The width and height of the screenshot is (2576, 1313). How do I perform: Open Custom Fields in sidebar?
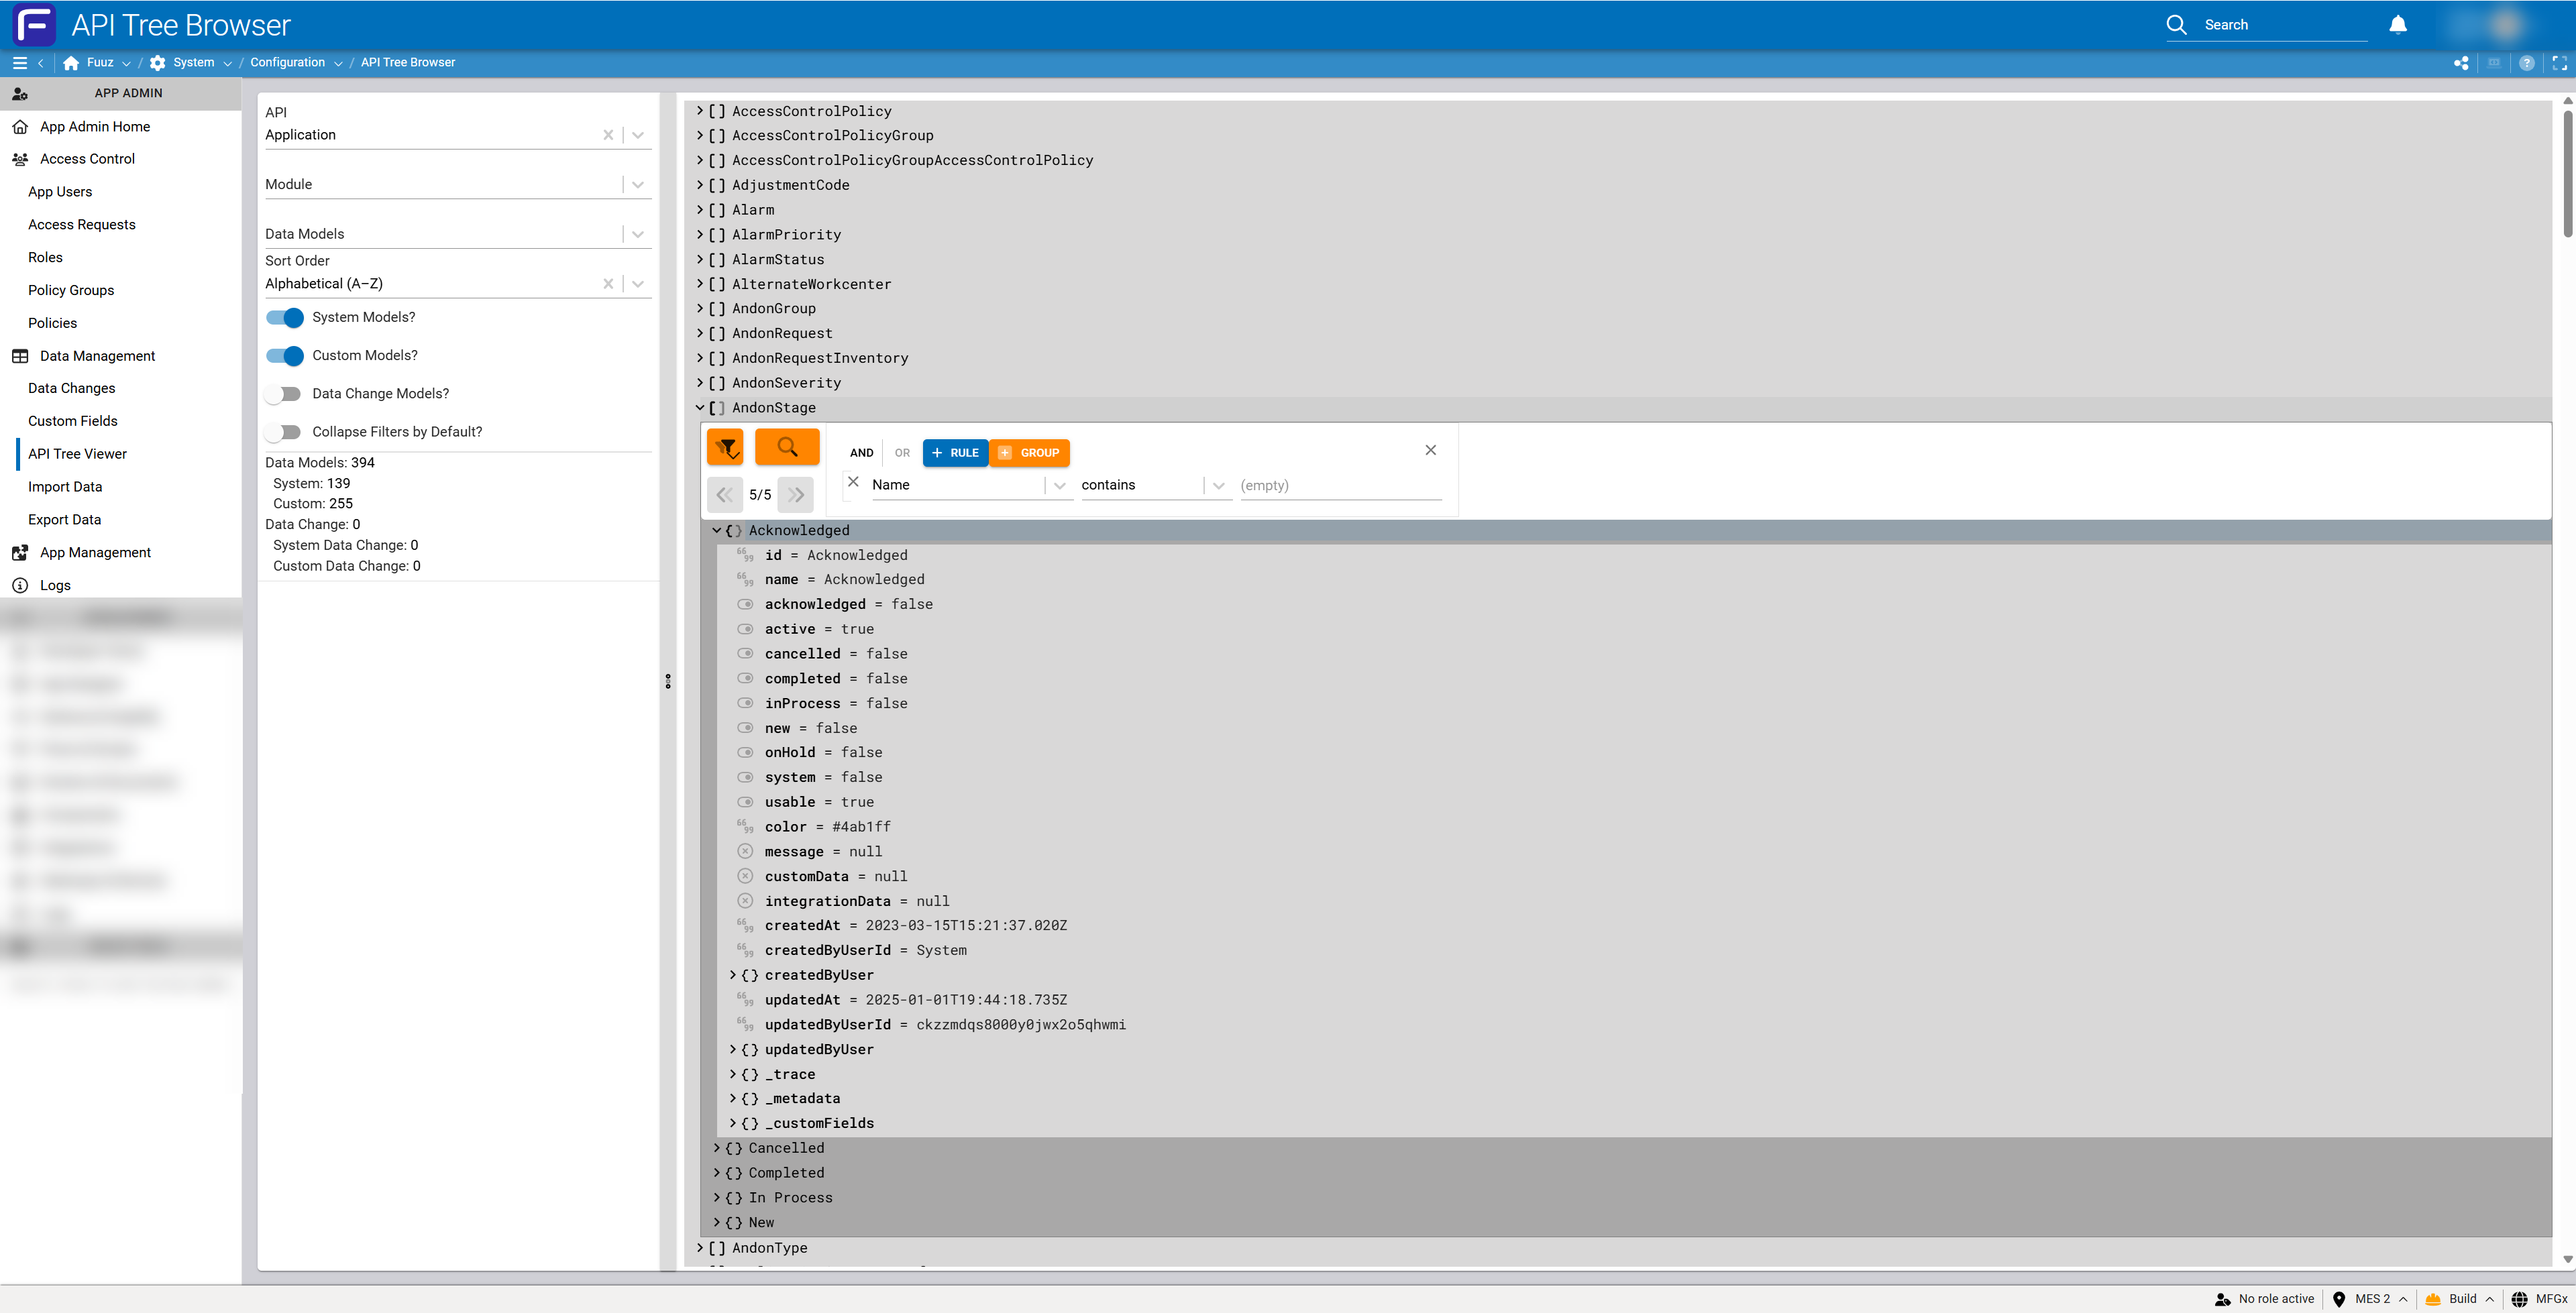pos(73,422)
